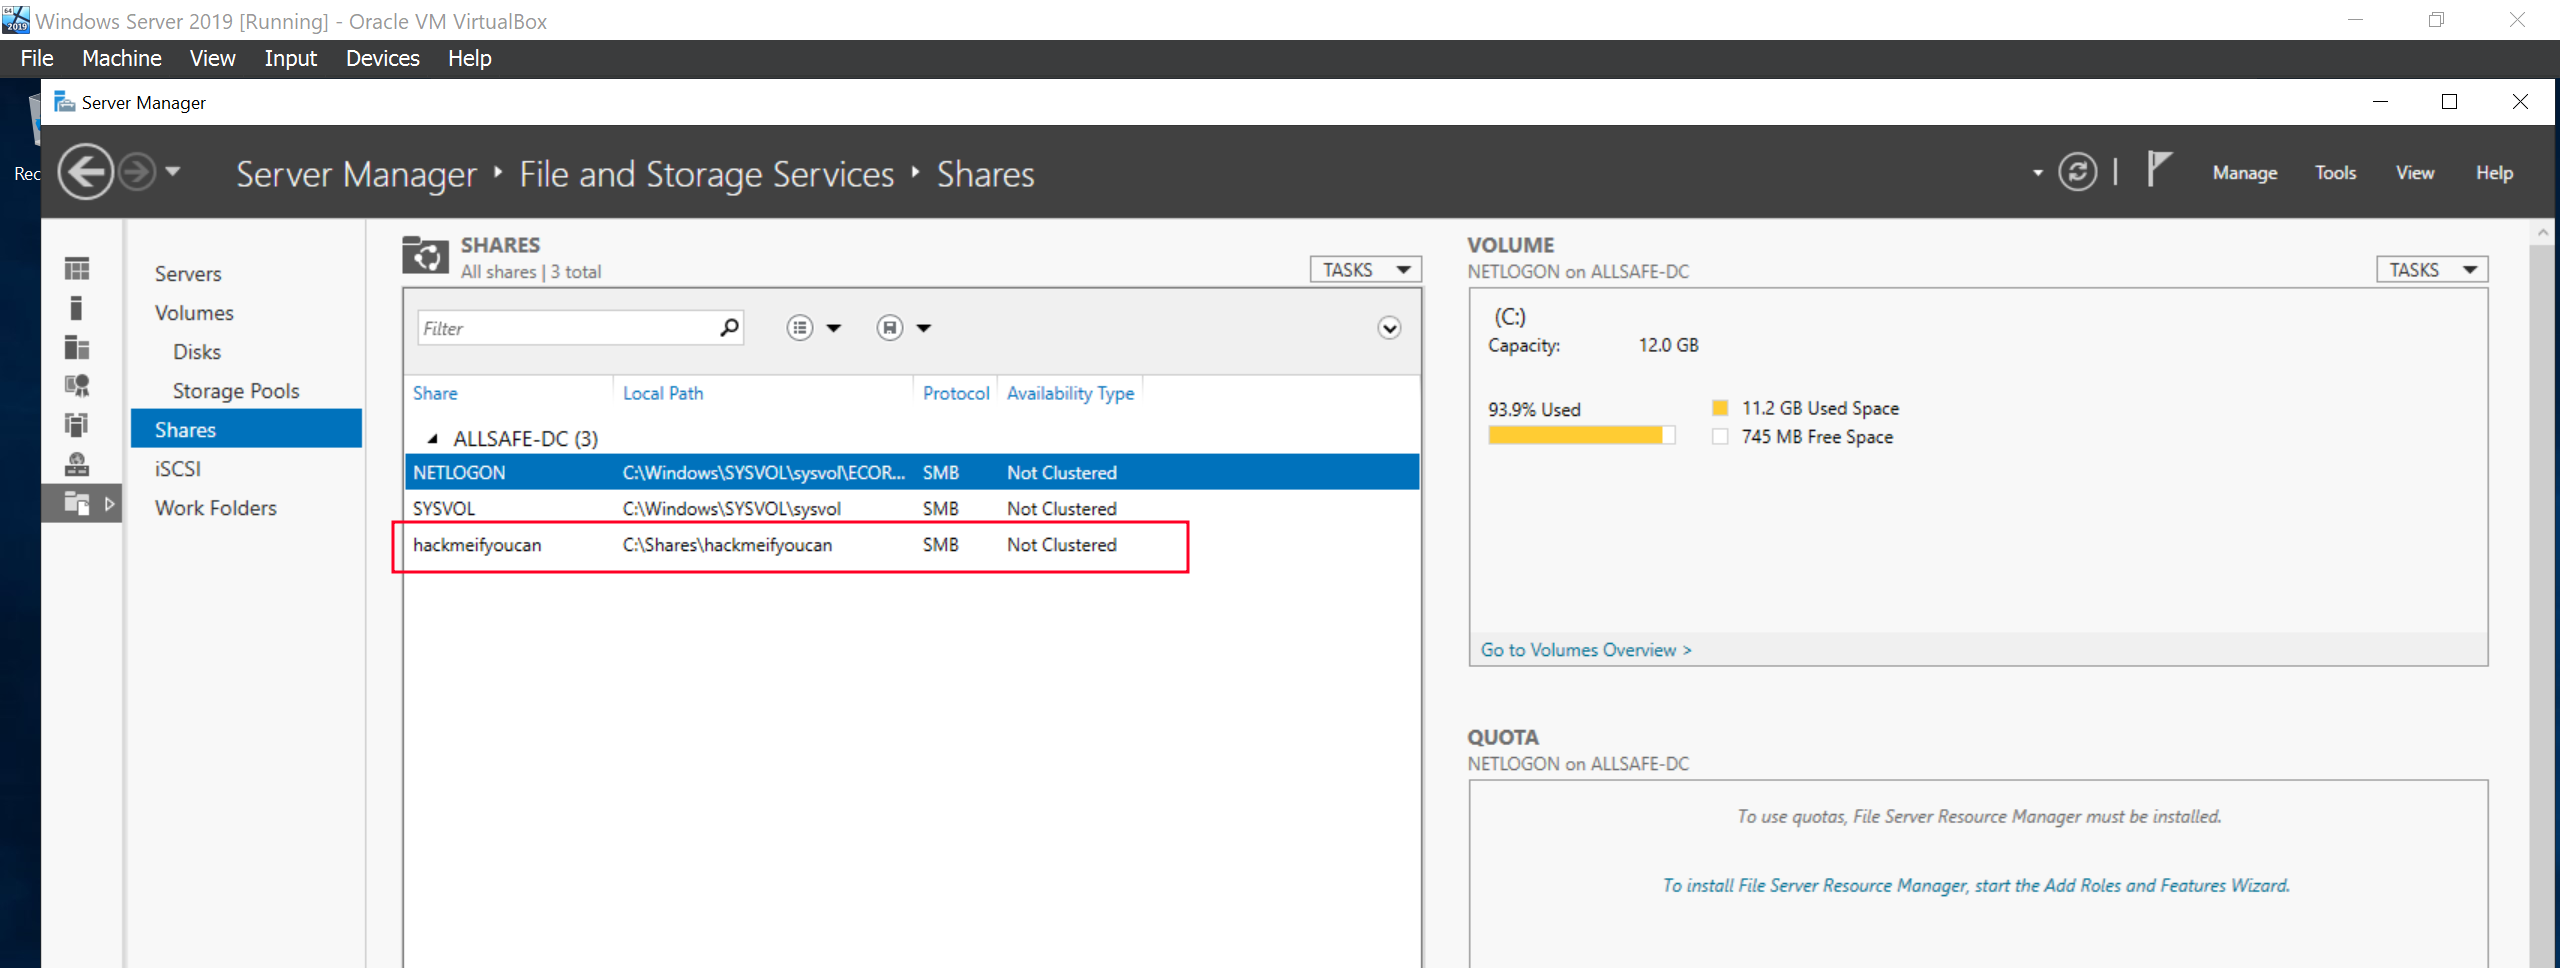Select the AD DS sidebar icon

pos(77,424)
